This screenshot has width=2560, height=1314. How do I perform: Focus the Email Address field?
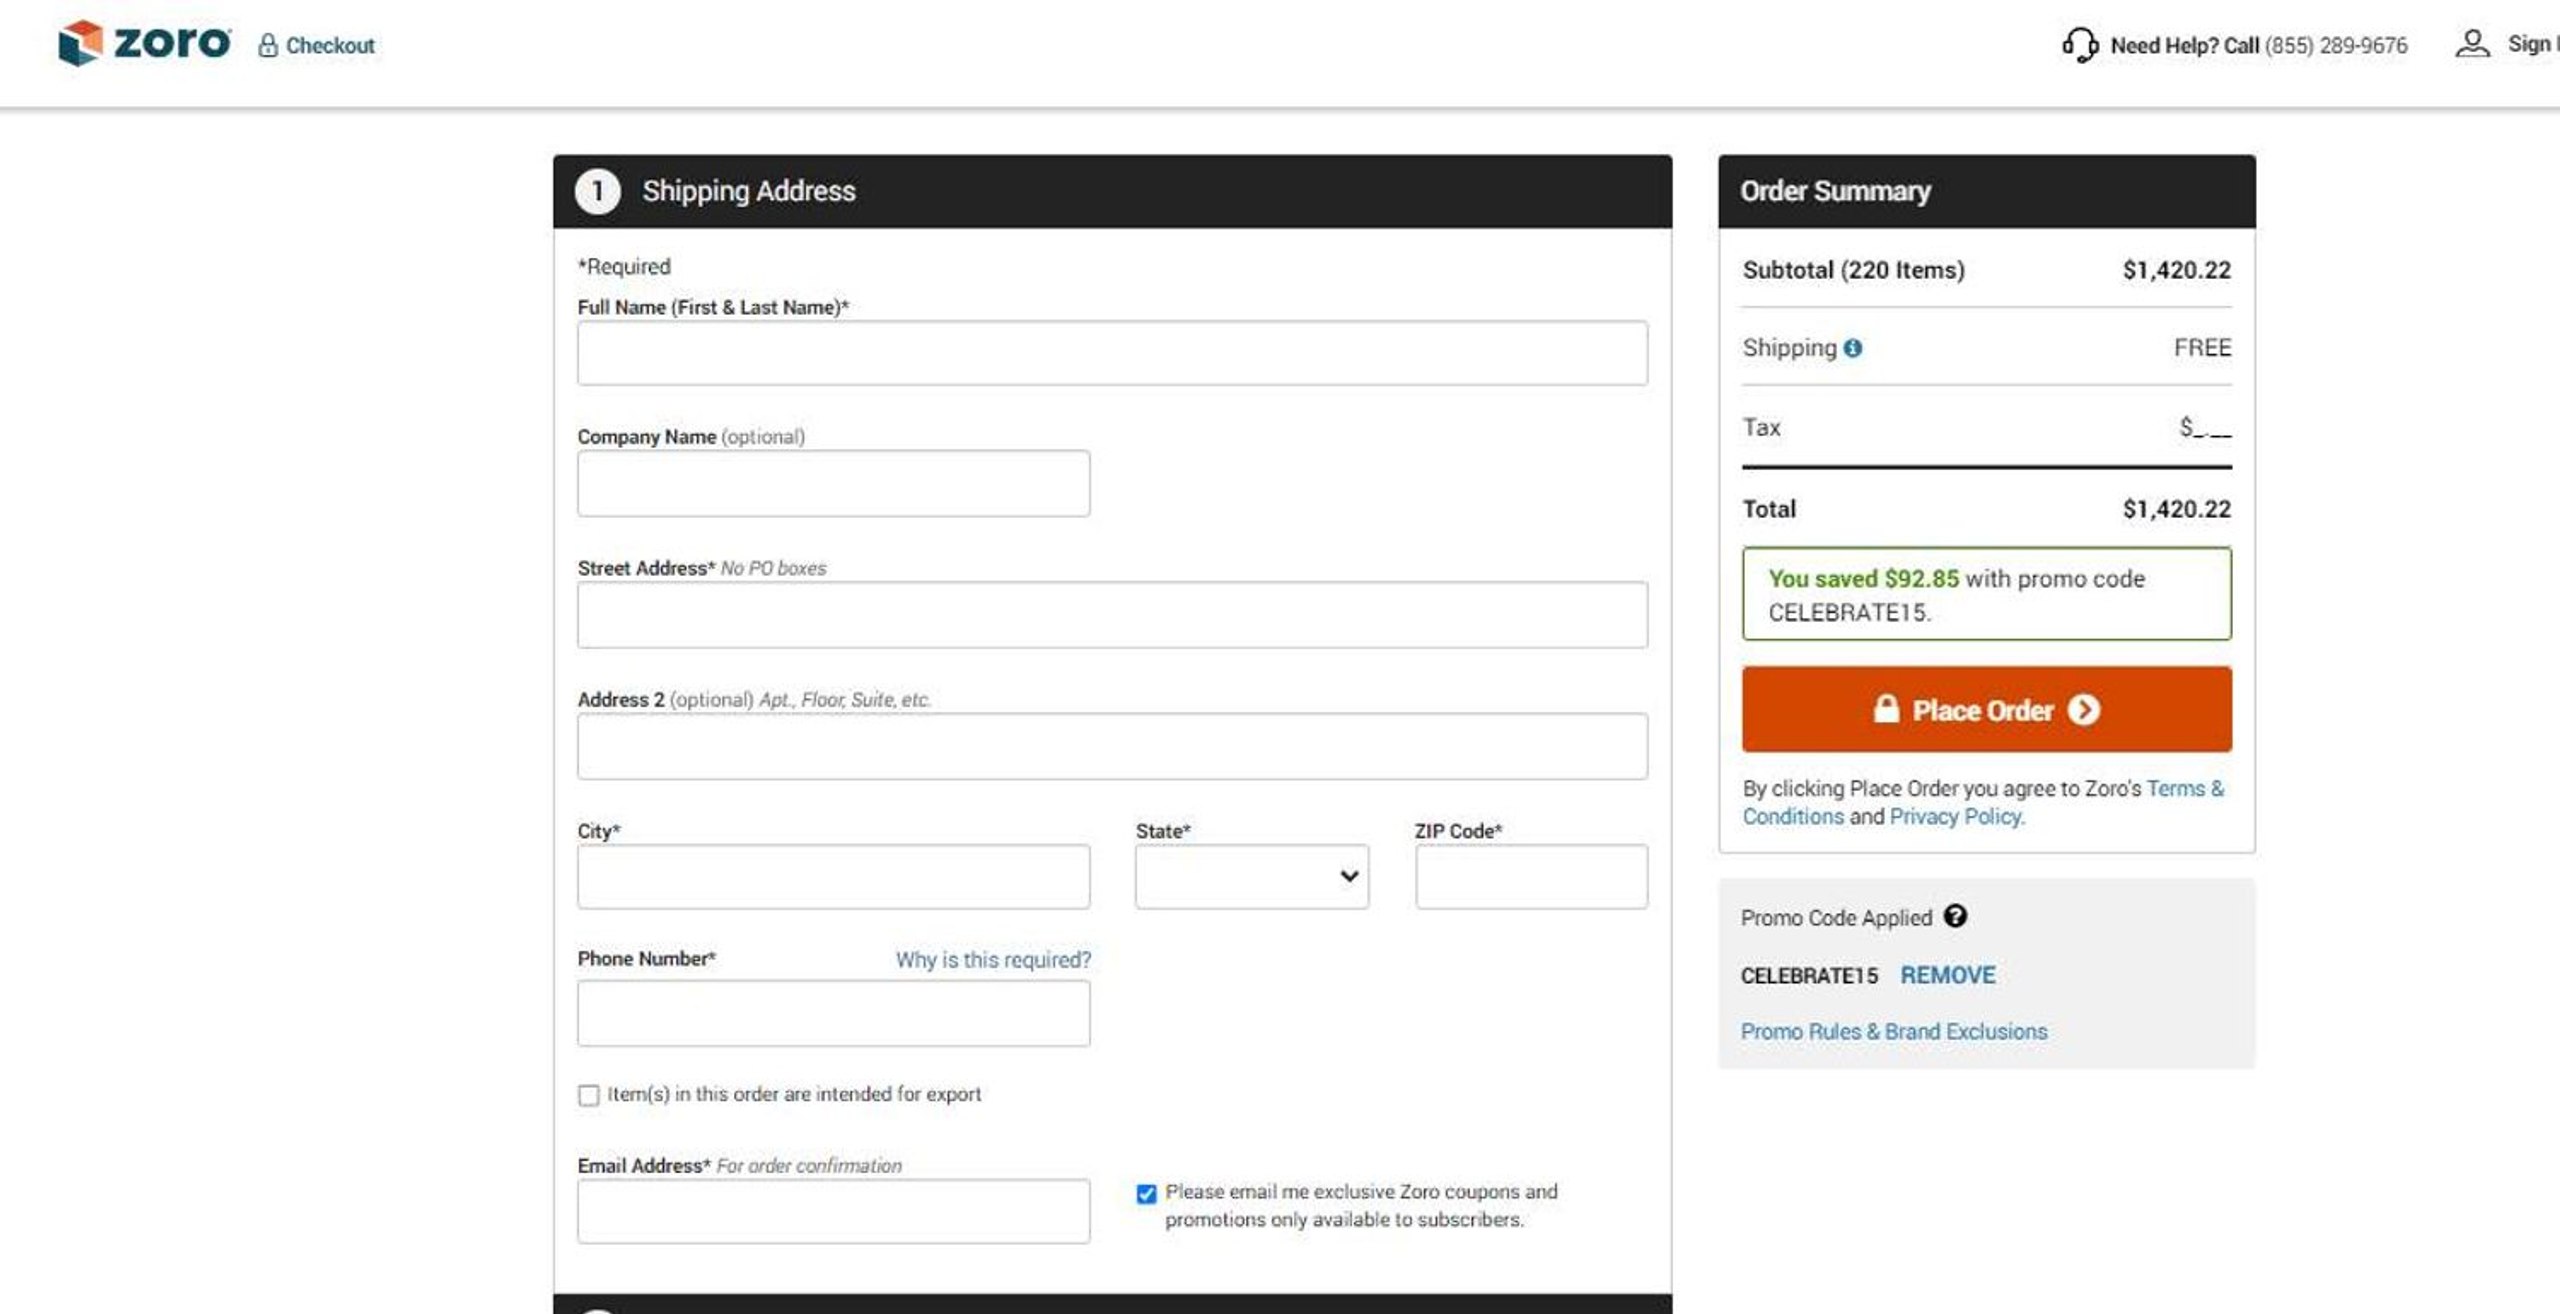pyautogui.click(x=832, y=1211)
